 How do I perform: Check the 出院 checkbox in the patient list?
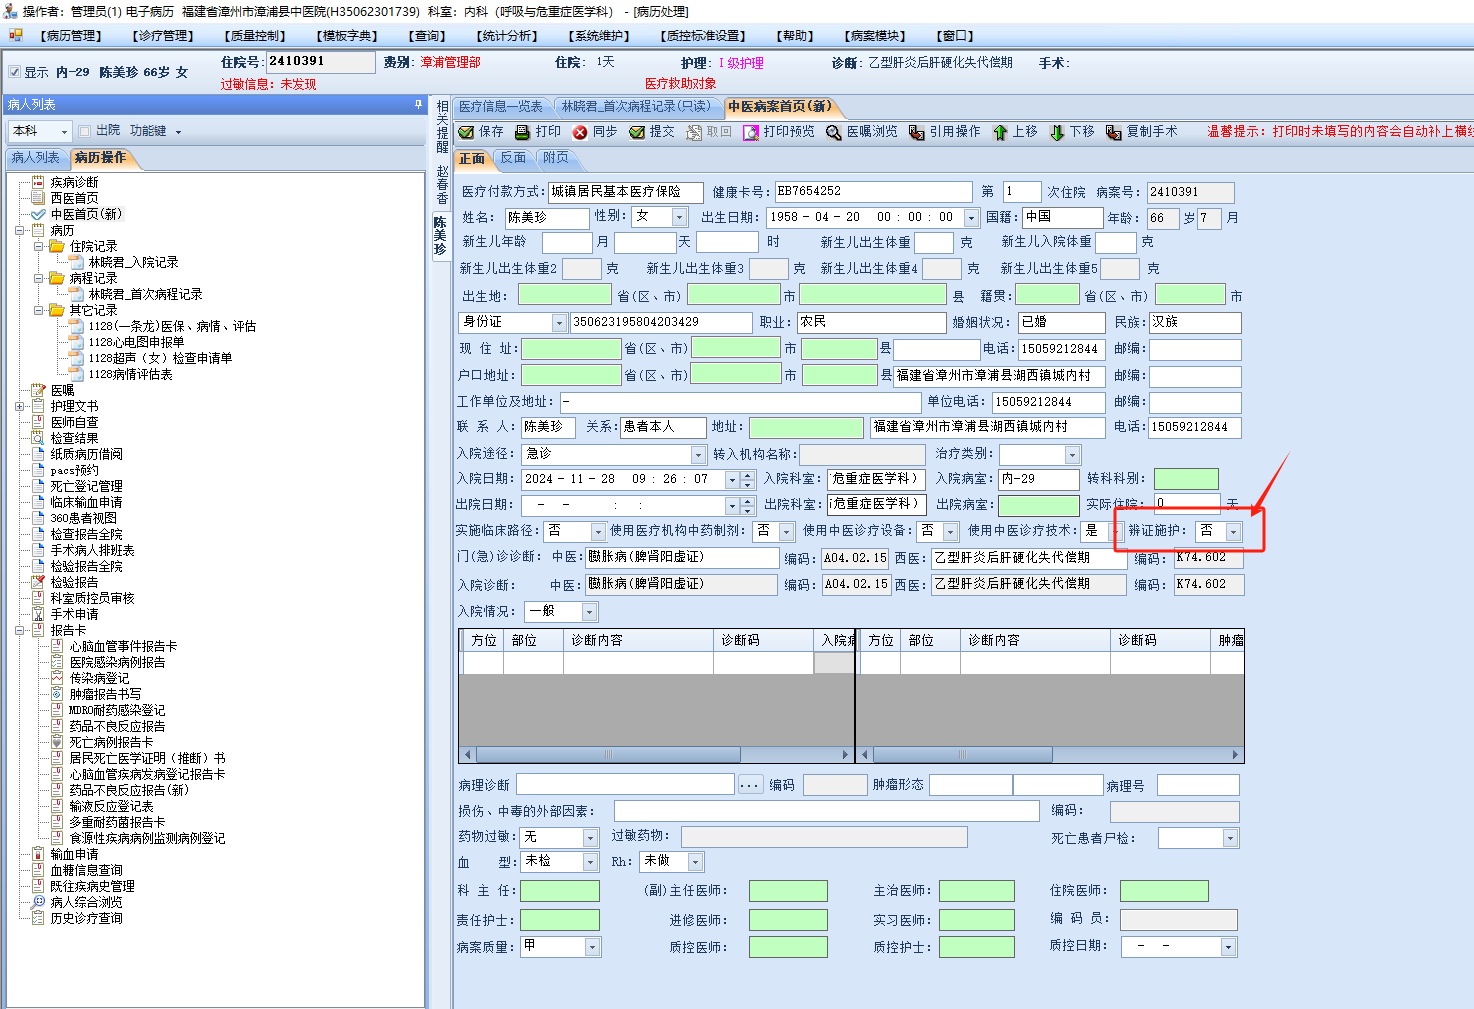point(85,131)
